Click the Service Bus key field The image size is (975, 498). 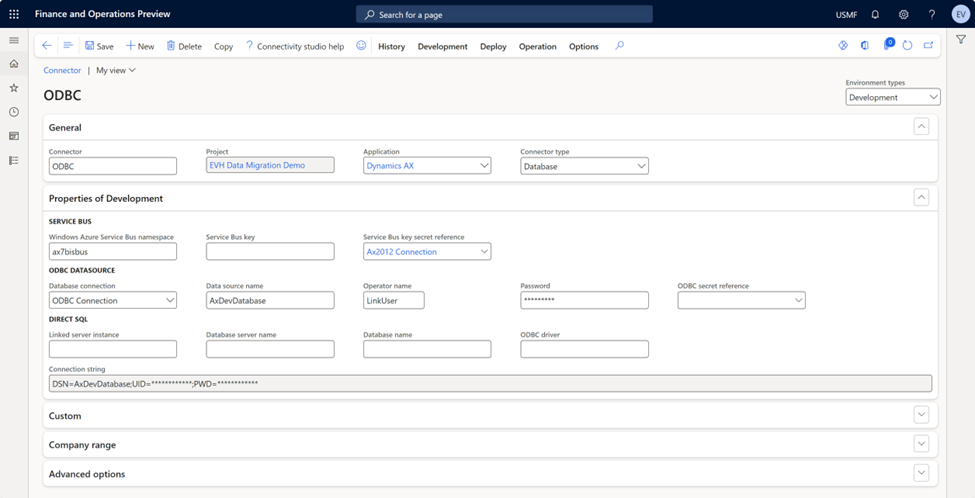(270, 251)
